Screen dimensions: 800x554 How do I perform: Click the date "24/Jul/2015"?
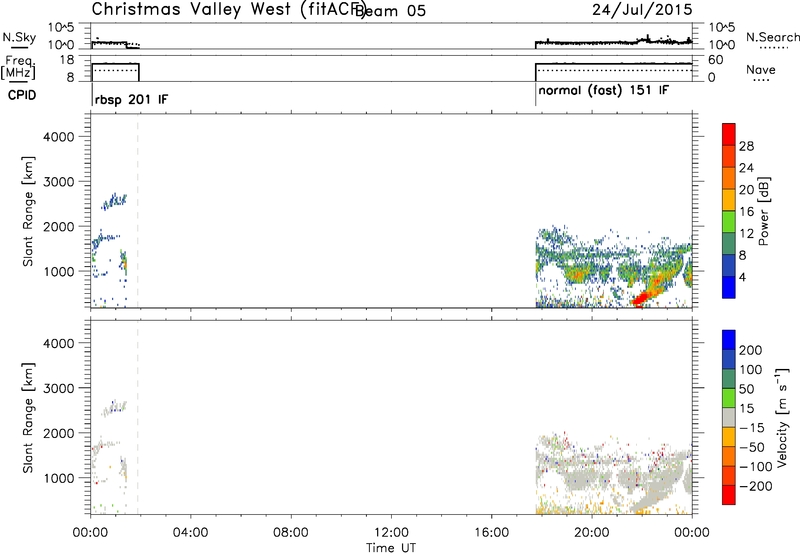pos(642,10)
